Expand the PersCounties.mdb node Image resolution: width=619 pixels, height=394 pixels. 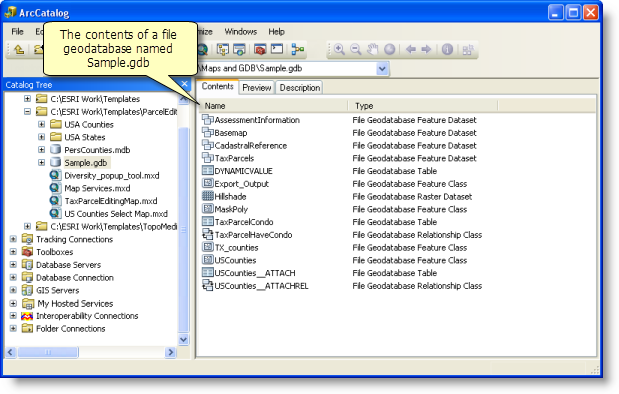pyautogui.click(x=41, y=150)
